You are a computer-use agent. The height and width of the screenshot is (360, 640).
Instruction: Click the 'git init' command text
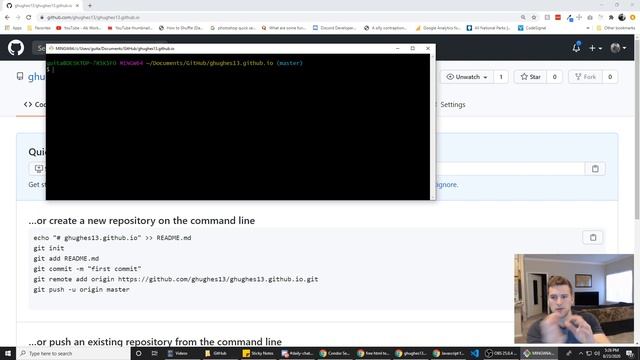tap(49, 248)
